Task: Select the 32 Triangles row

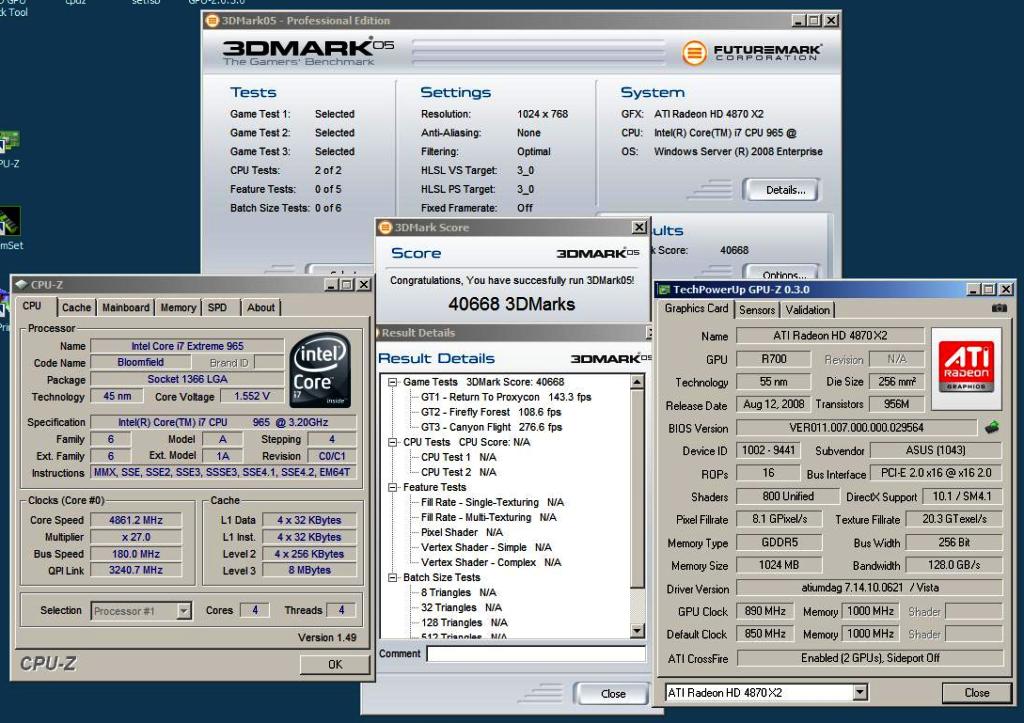Action: [x=461, y=607]
